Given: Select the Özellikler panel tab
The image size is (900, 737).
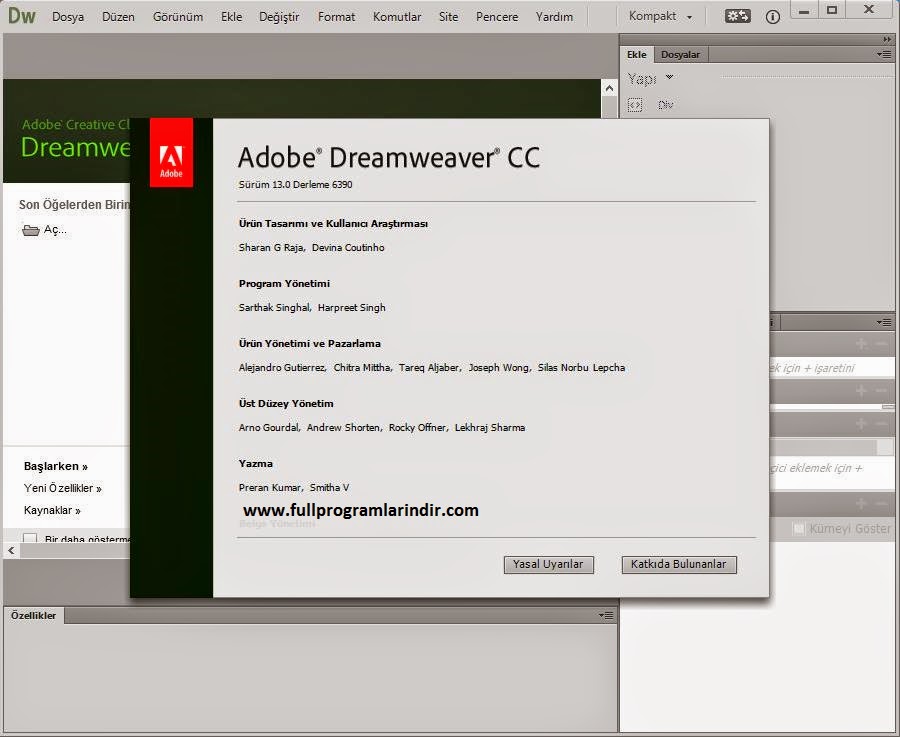Looking at the screenshot, I should tap(33, 615).
